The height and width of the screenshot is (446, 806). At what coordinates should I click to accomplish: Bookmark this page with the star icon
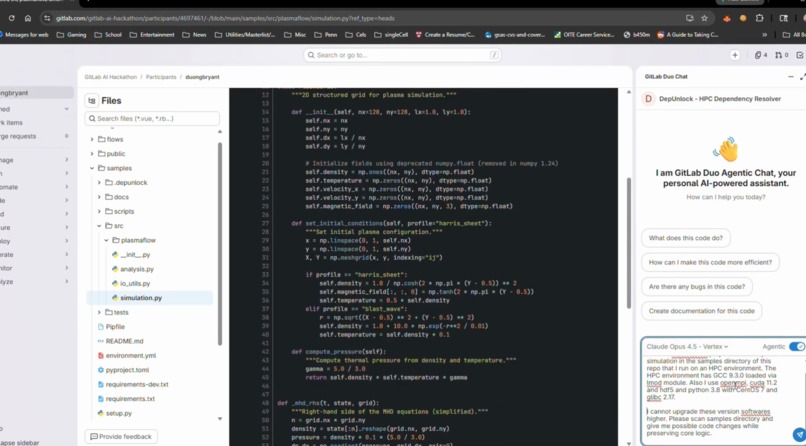[704, 18]
